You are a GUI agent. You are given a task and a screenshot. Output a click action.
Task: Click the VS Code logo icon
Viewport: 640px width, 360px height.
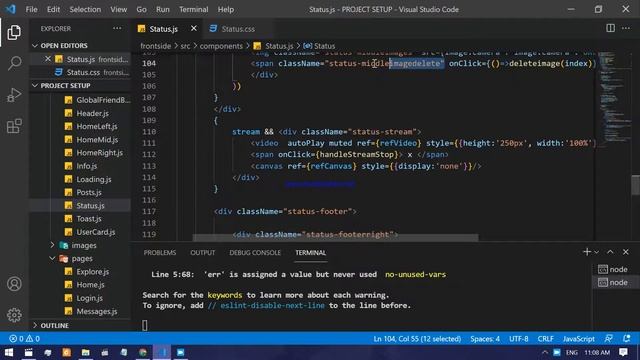tap(10, 9)
